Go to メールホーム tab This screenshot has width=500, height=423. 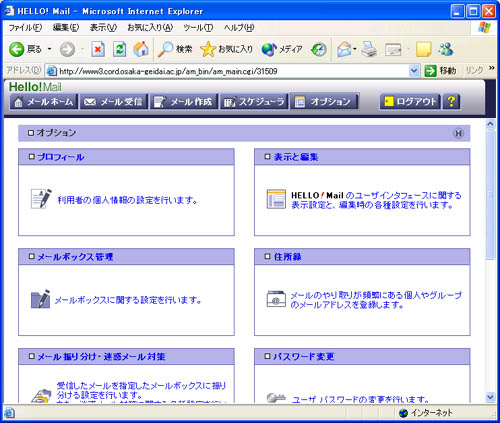tap(44, 102)
